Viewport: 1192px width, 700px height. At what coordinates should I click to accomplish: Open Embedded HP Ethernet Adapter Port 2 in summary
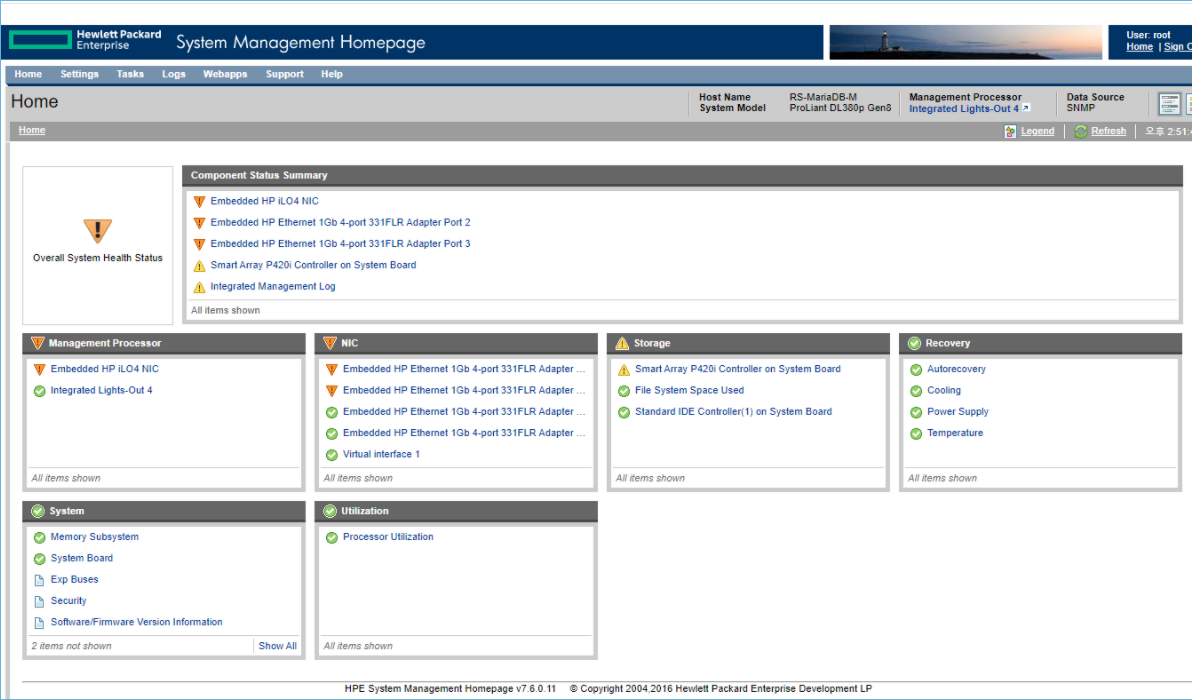click(x=340, y=222)
